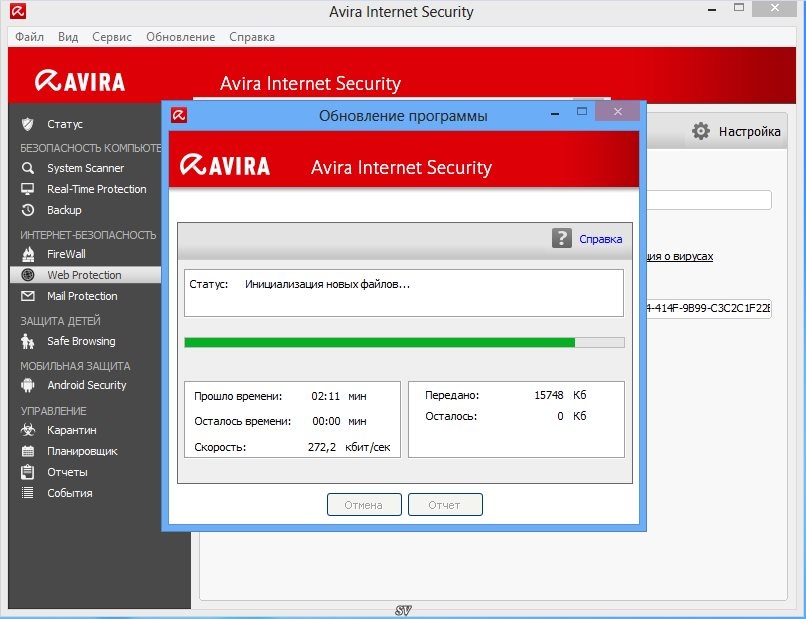
Task: Click the question mark help icon
Action: click(x=562, y=238)
